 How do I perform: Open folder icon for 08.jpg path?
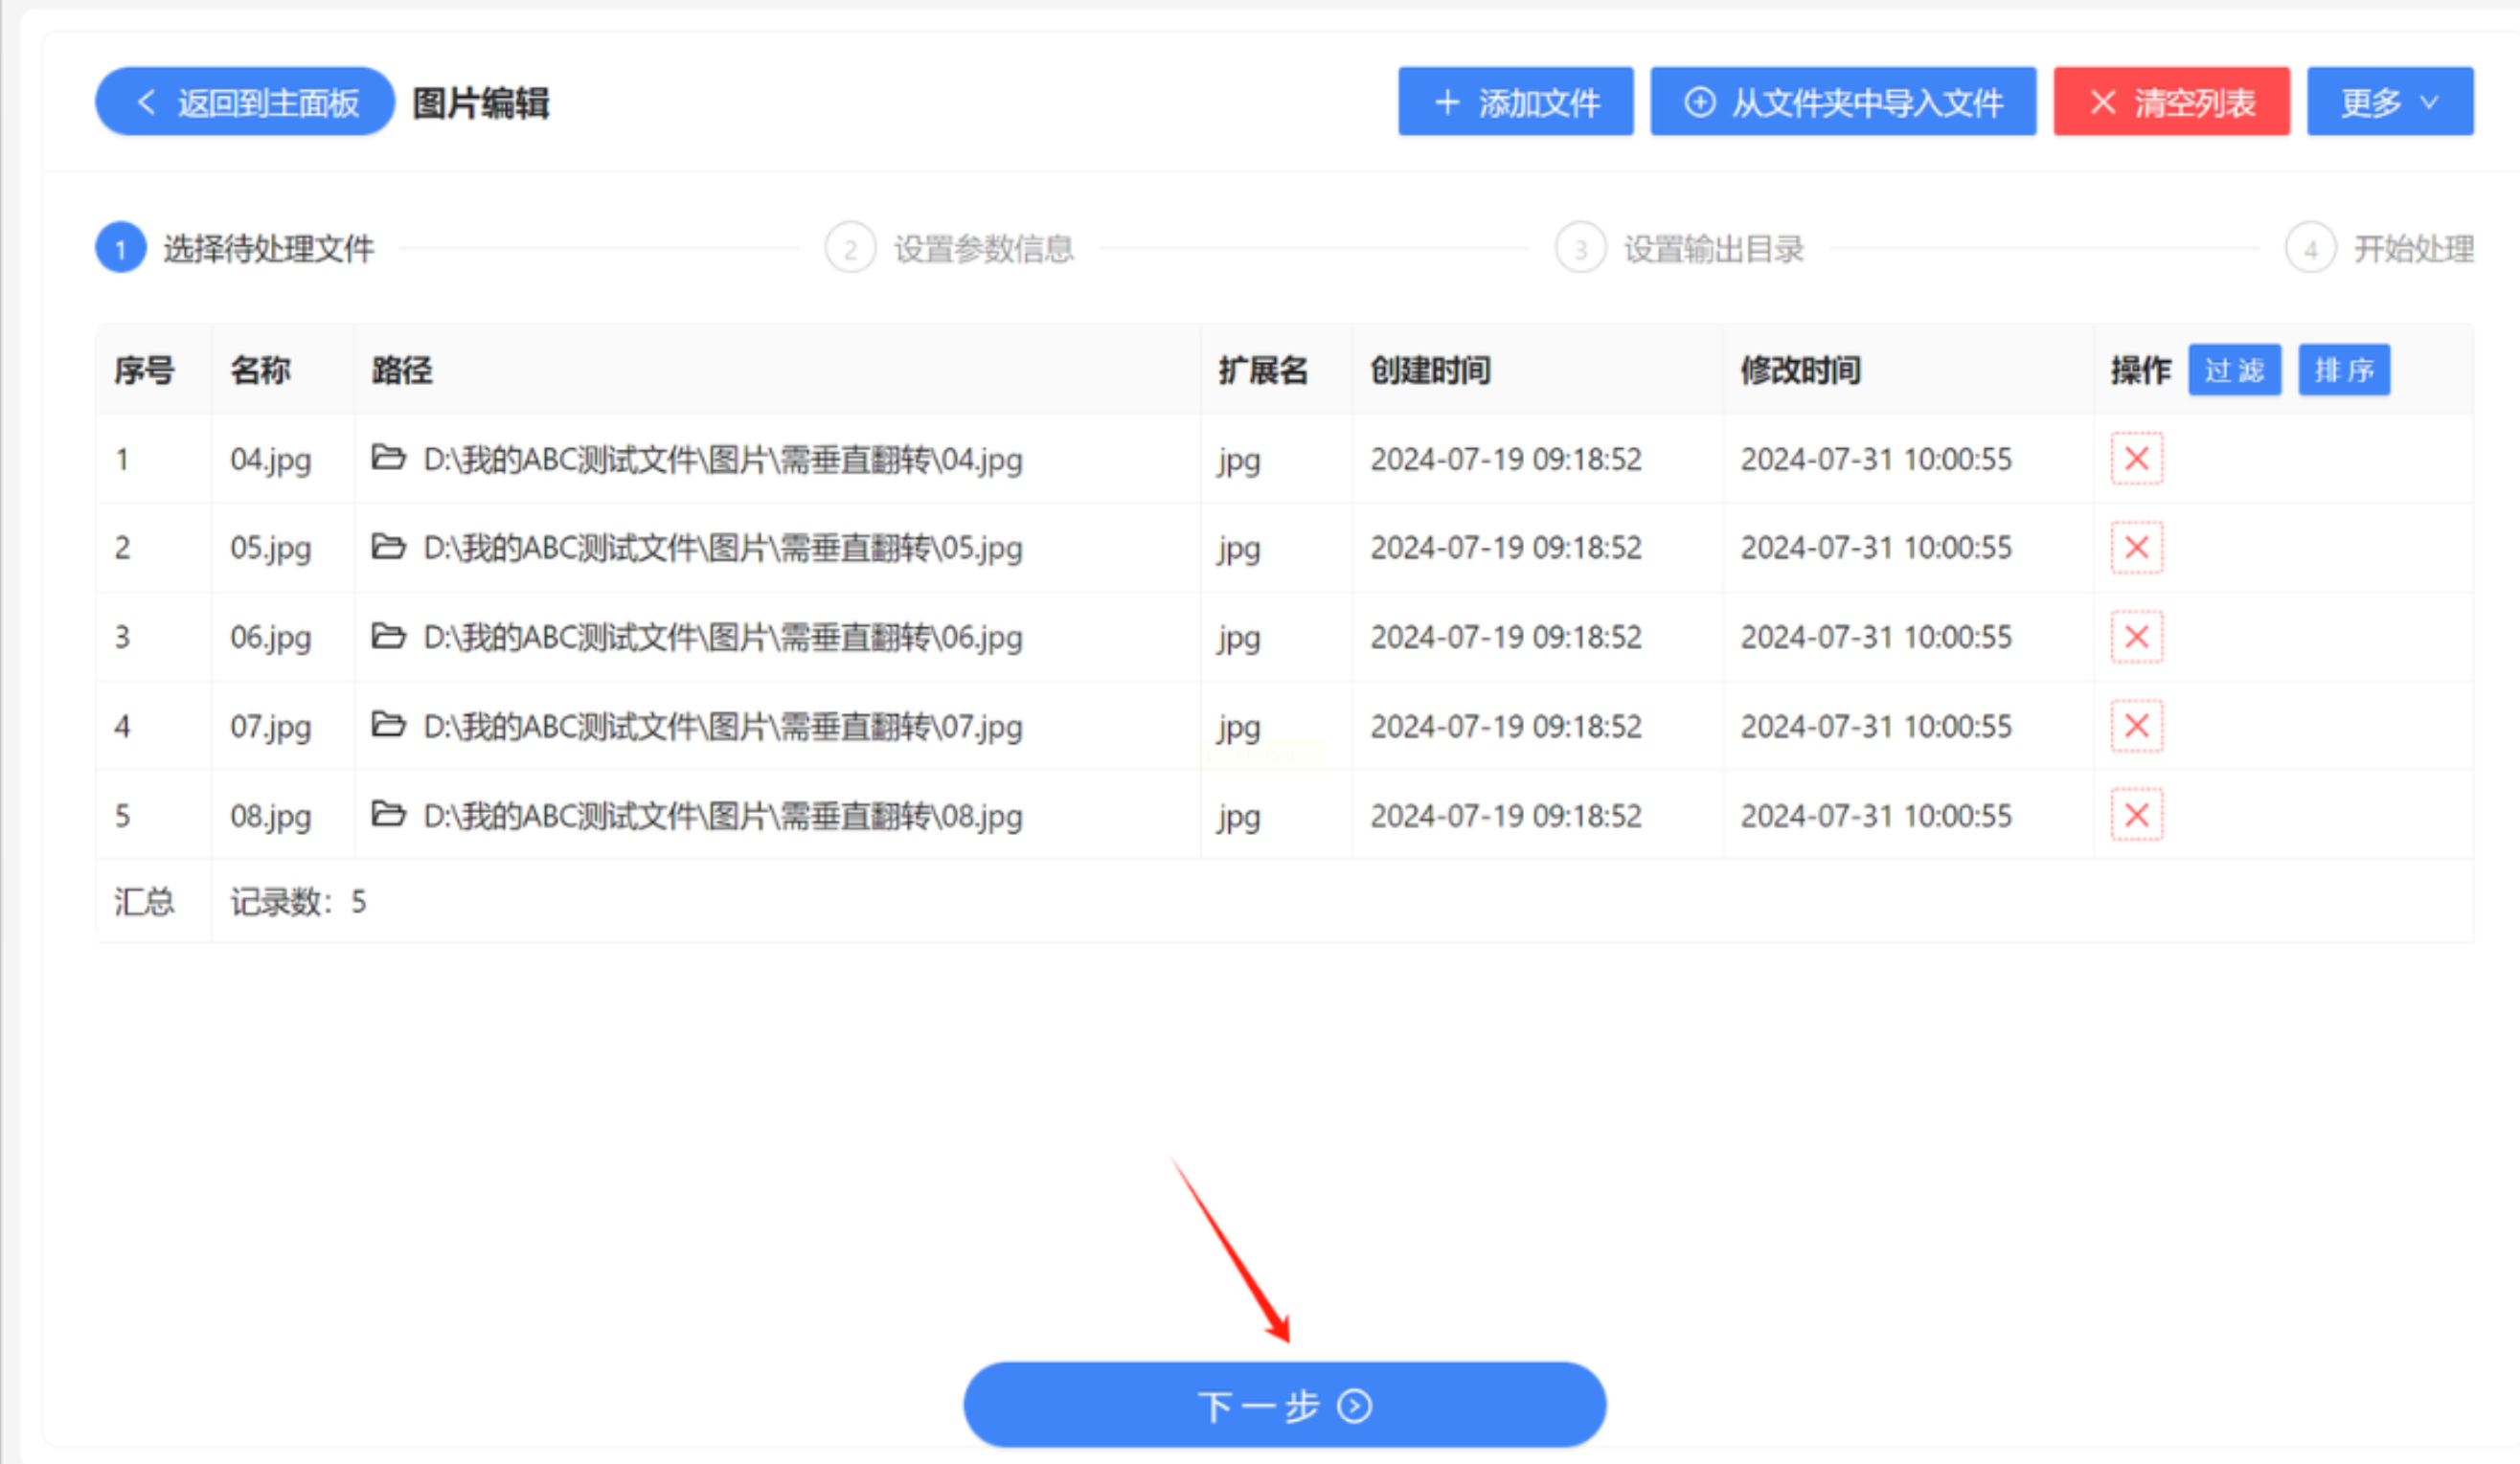coord(388,814)
